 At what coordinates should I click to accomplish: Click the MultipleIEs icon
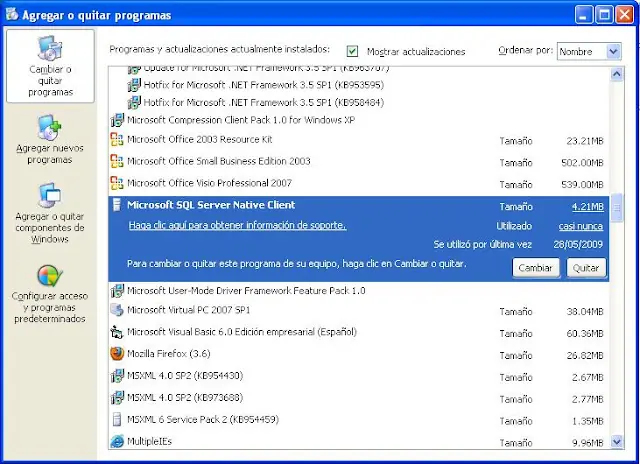coord(117,441)
